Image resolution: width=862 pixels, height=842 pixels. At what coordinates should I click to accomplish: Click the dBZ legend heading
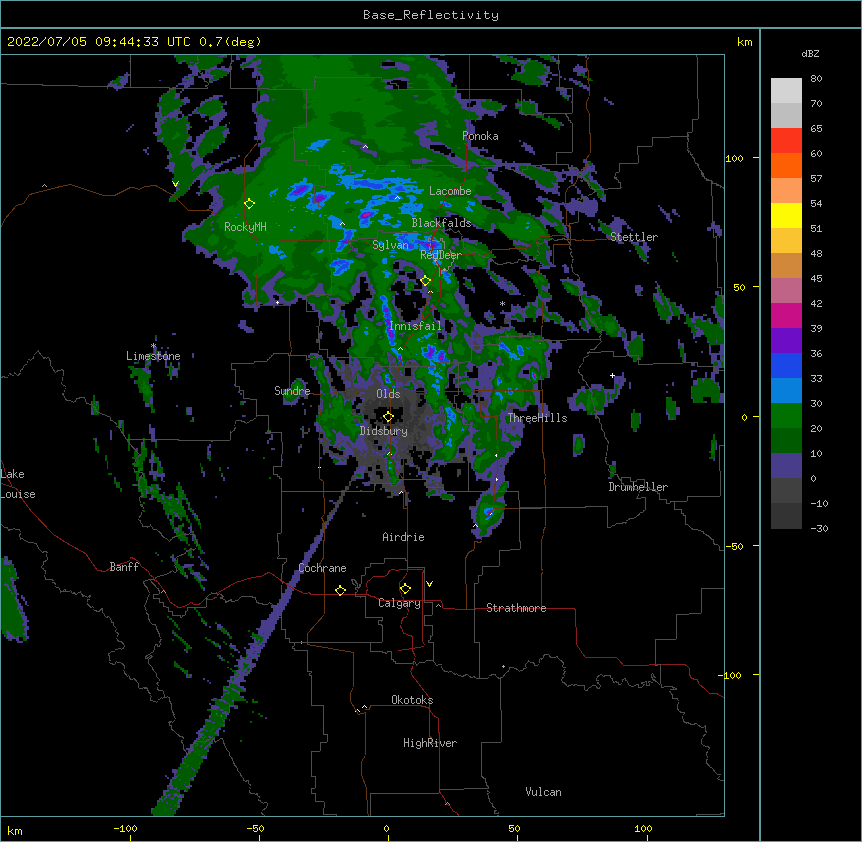click(810, 53)
